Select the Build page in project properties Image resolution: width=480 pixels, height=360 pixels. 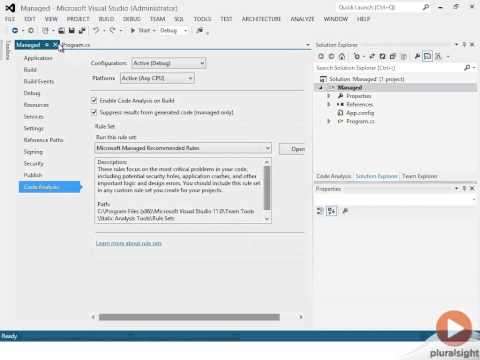[30, 70]
